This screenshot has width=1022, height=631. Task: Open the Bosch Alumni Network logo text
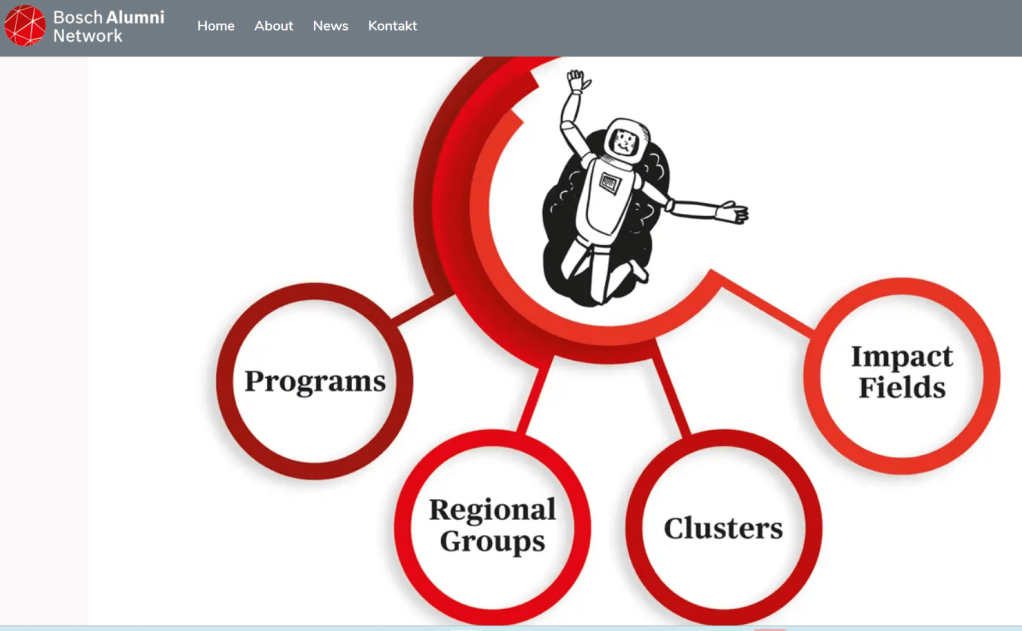(108, 27)
